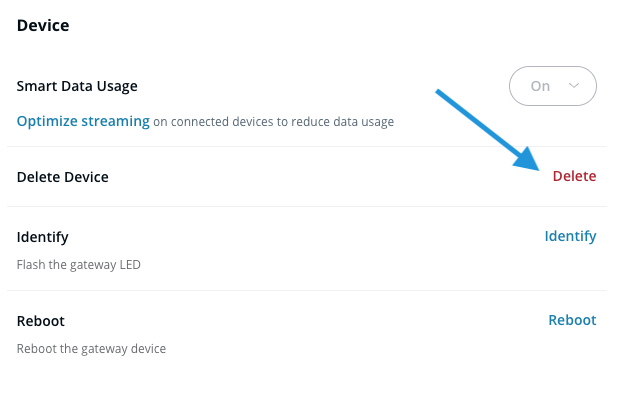Click the Smart Data Usage label
643x417 pixels.
coord(77,86)
